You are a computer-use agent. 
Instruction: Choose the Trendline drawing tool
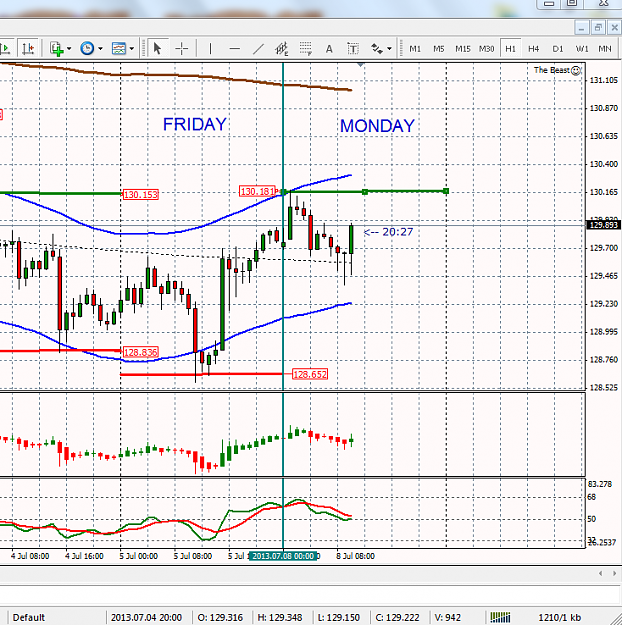tap(258, 49)
